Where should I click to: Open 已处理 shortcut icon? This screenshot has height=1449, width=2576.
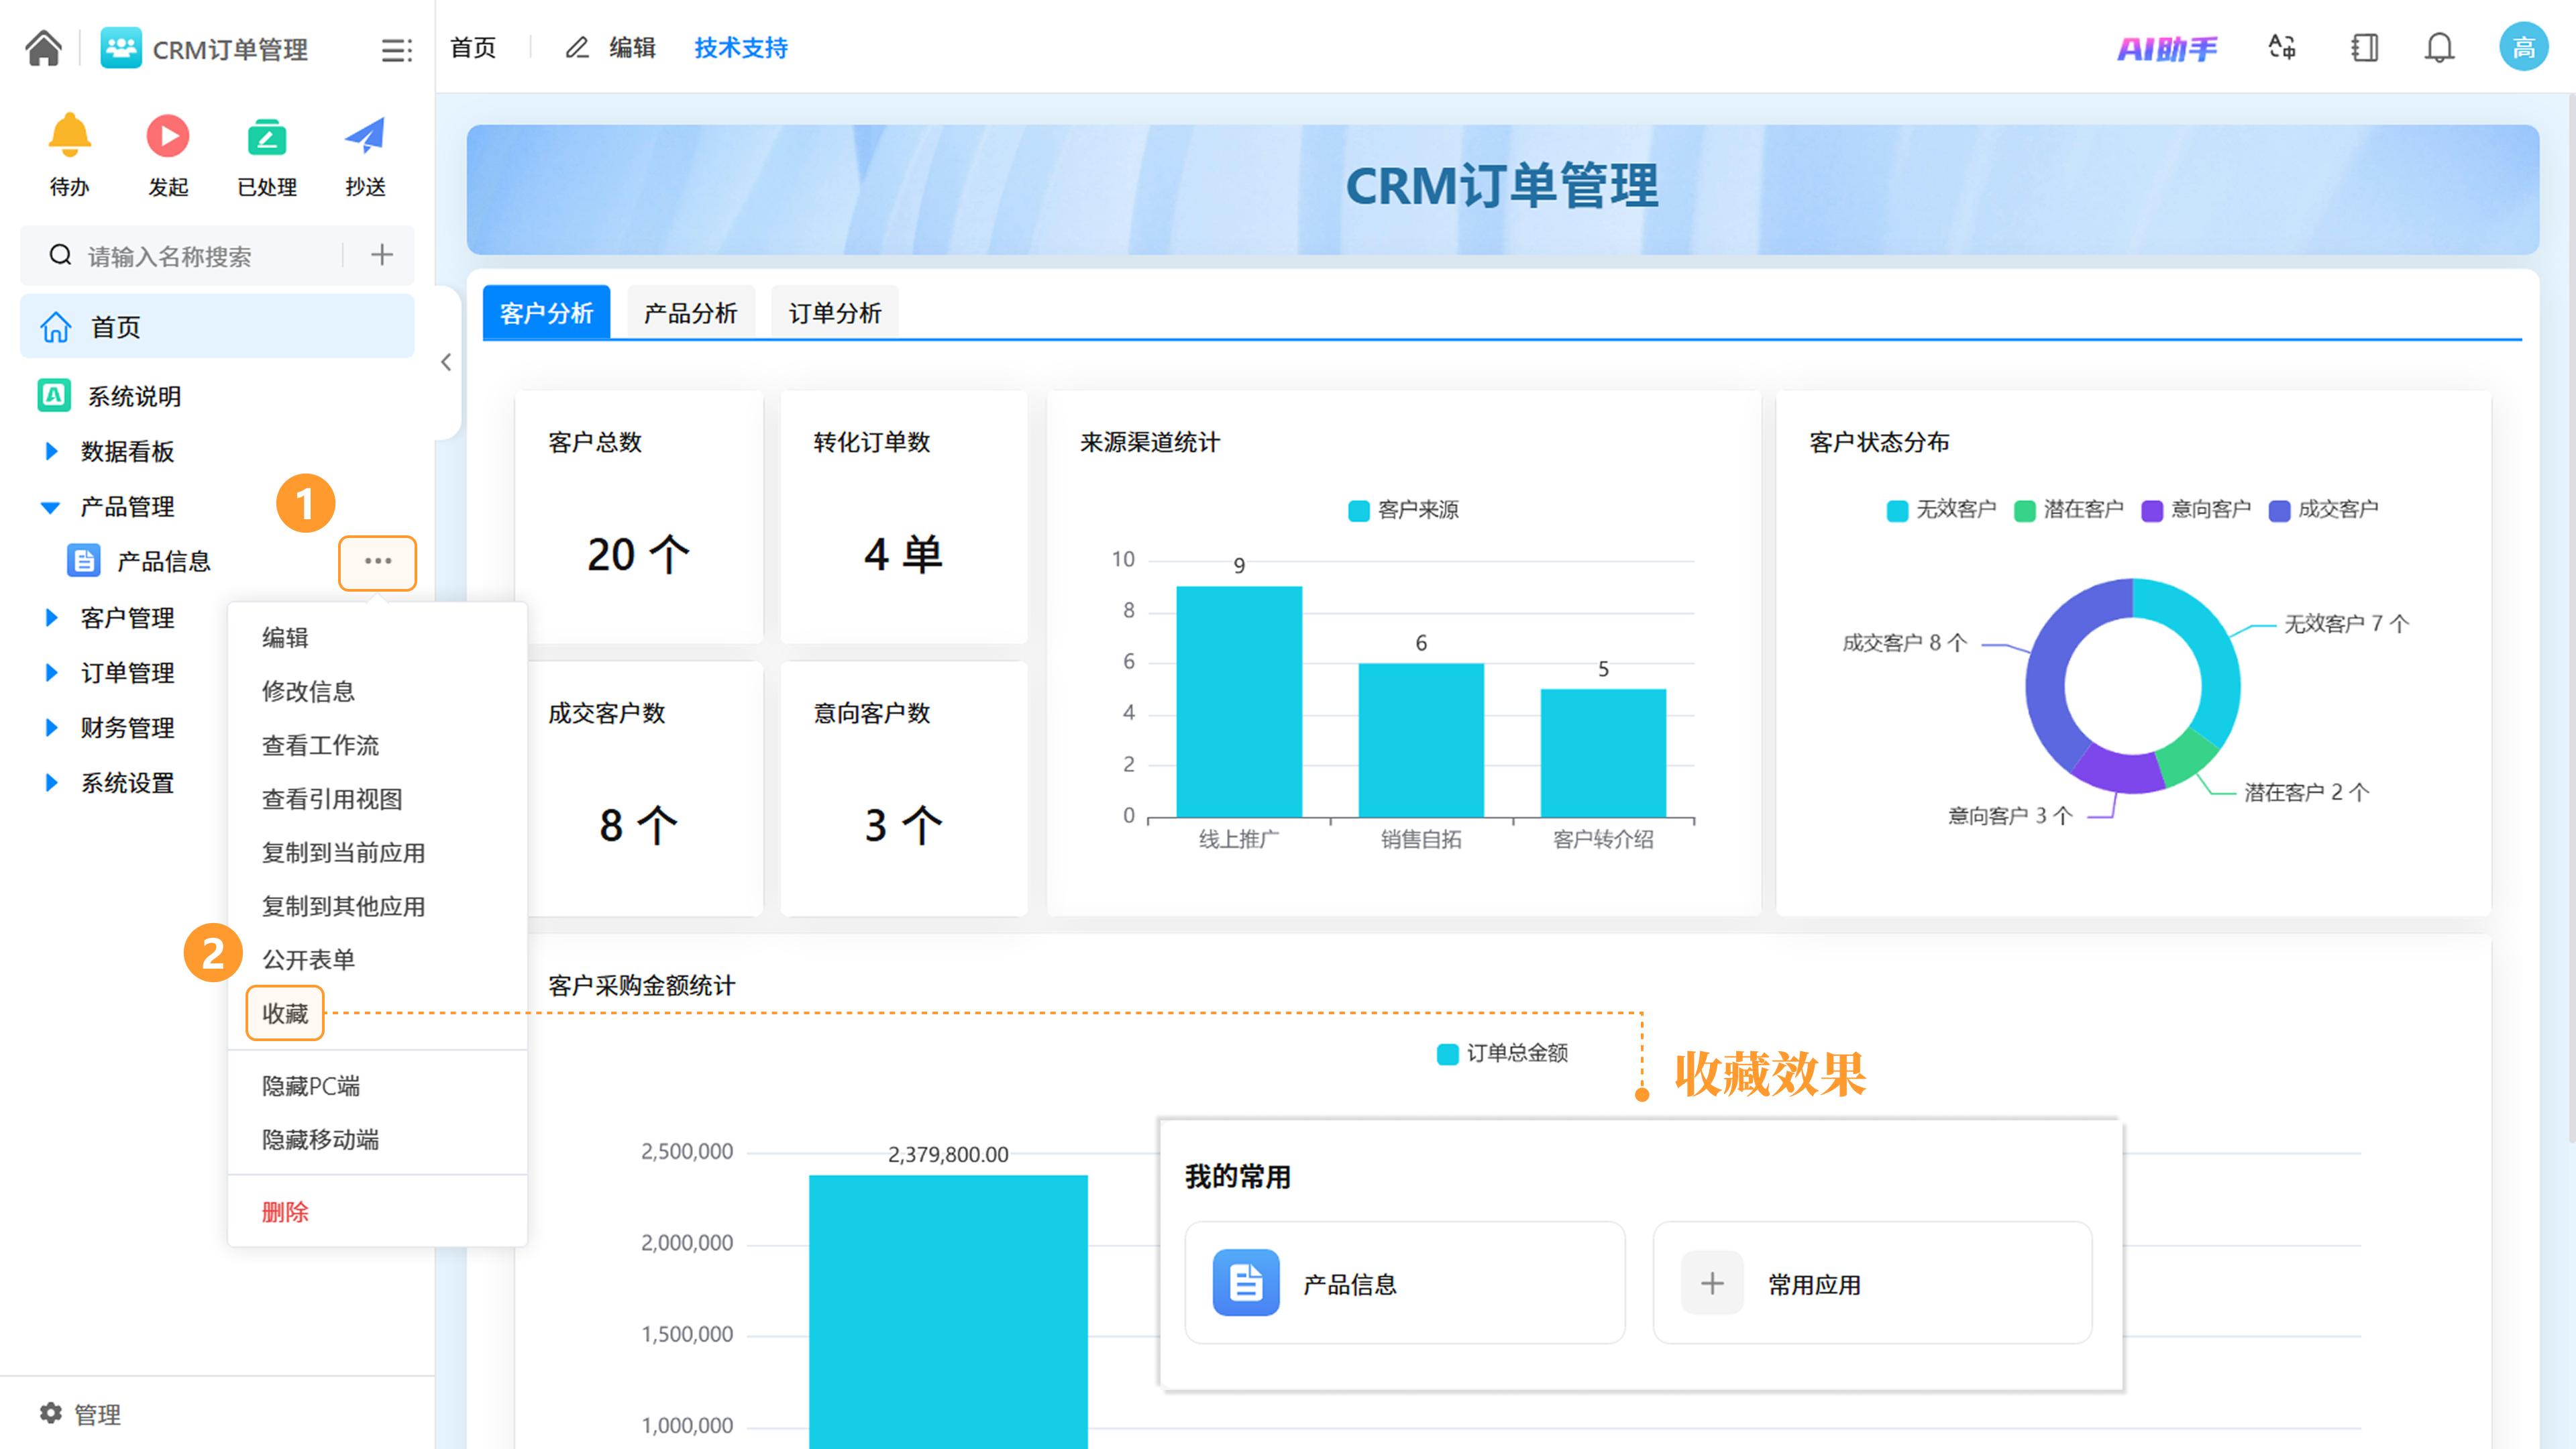(x=267, y=137)
